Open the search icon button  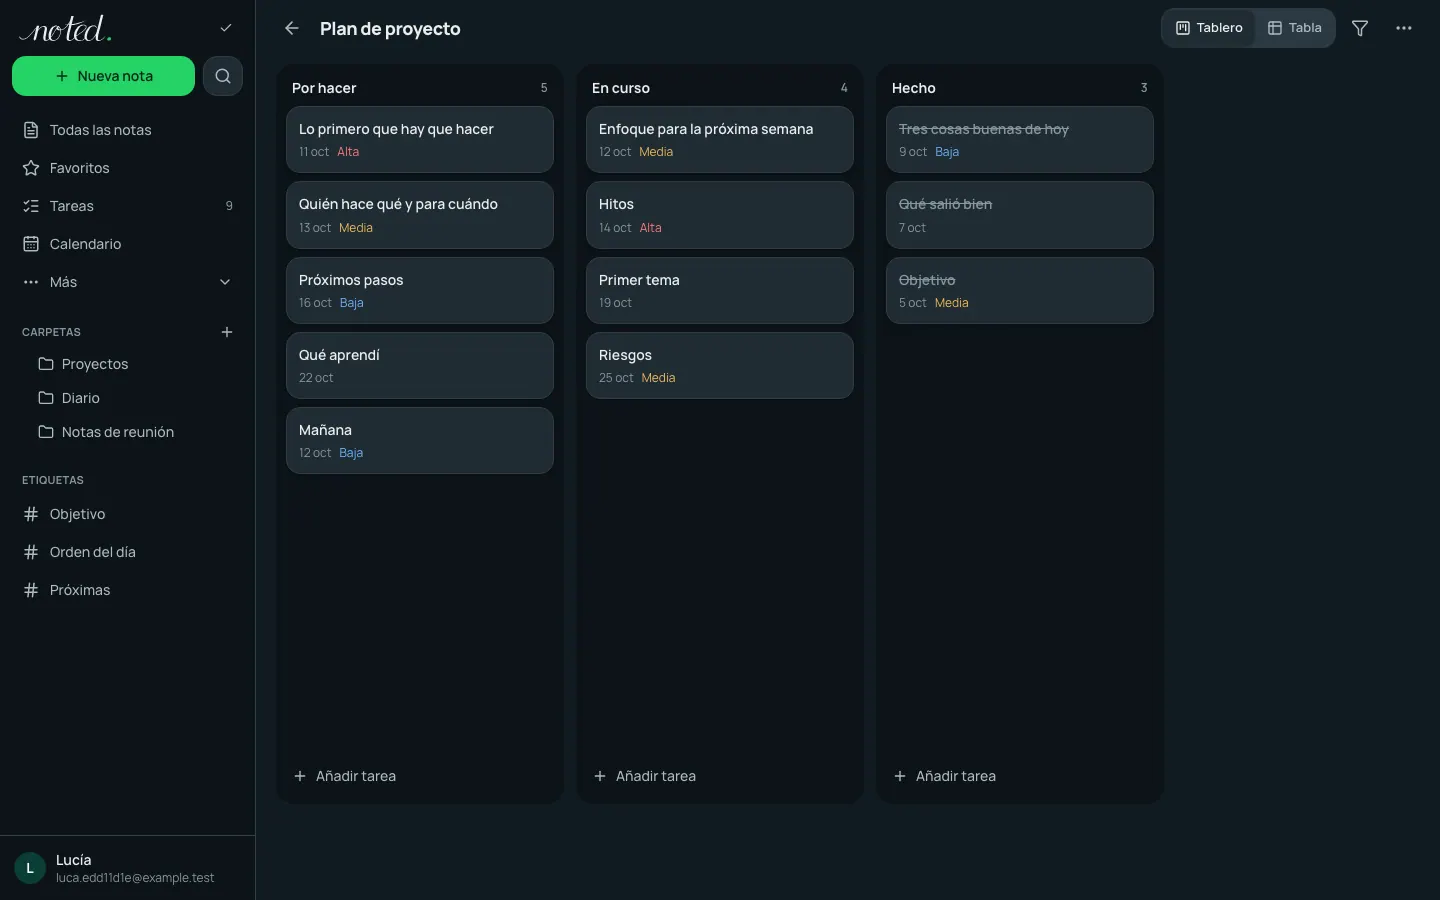(223, 76)
